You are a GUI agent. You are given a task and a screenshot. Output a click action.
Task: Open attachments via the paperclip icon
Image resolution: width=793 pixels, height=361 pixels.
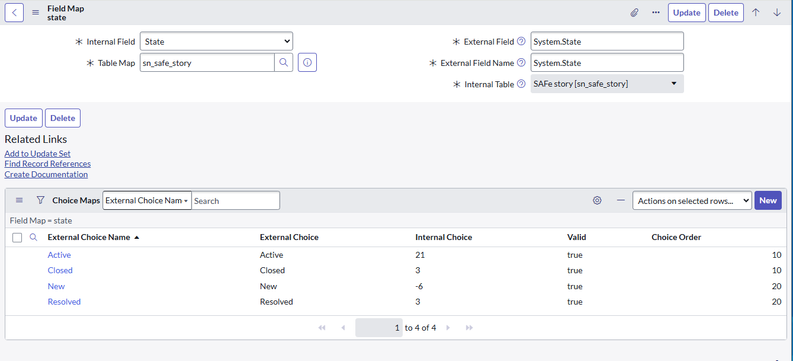[x=634, y=13]
